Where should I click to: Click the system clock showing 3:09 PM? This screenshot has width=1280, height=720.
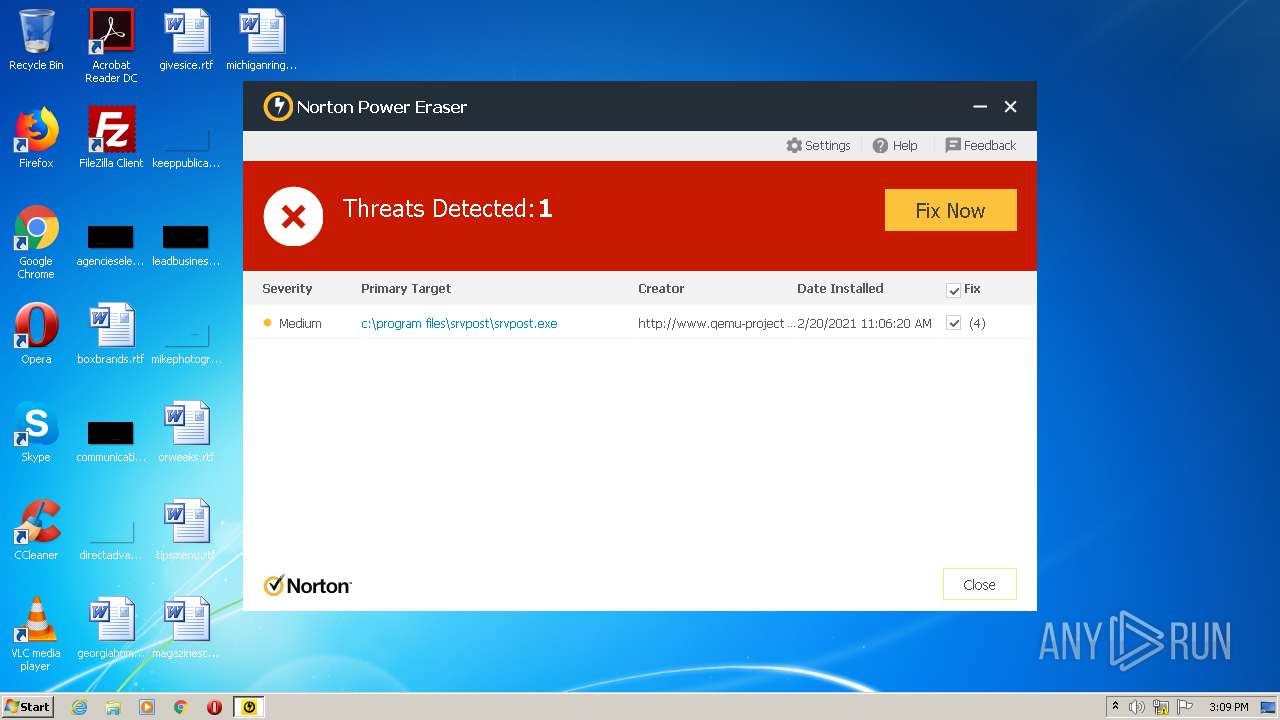(1229, 707)
